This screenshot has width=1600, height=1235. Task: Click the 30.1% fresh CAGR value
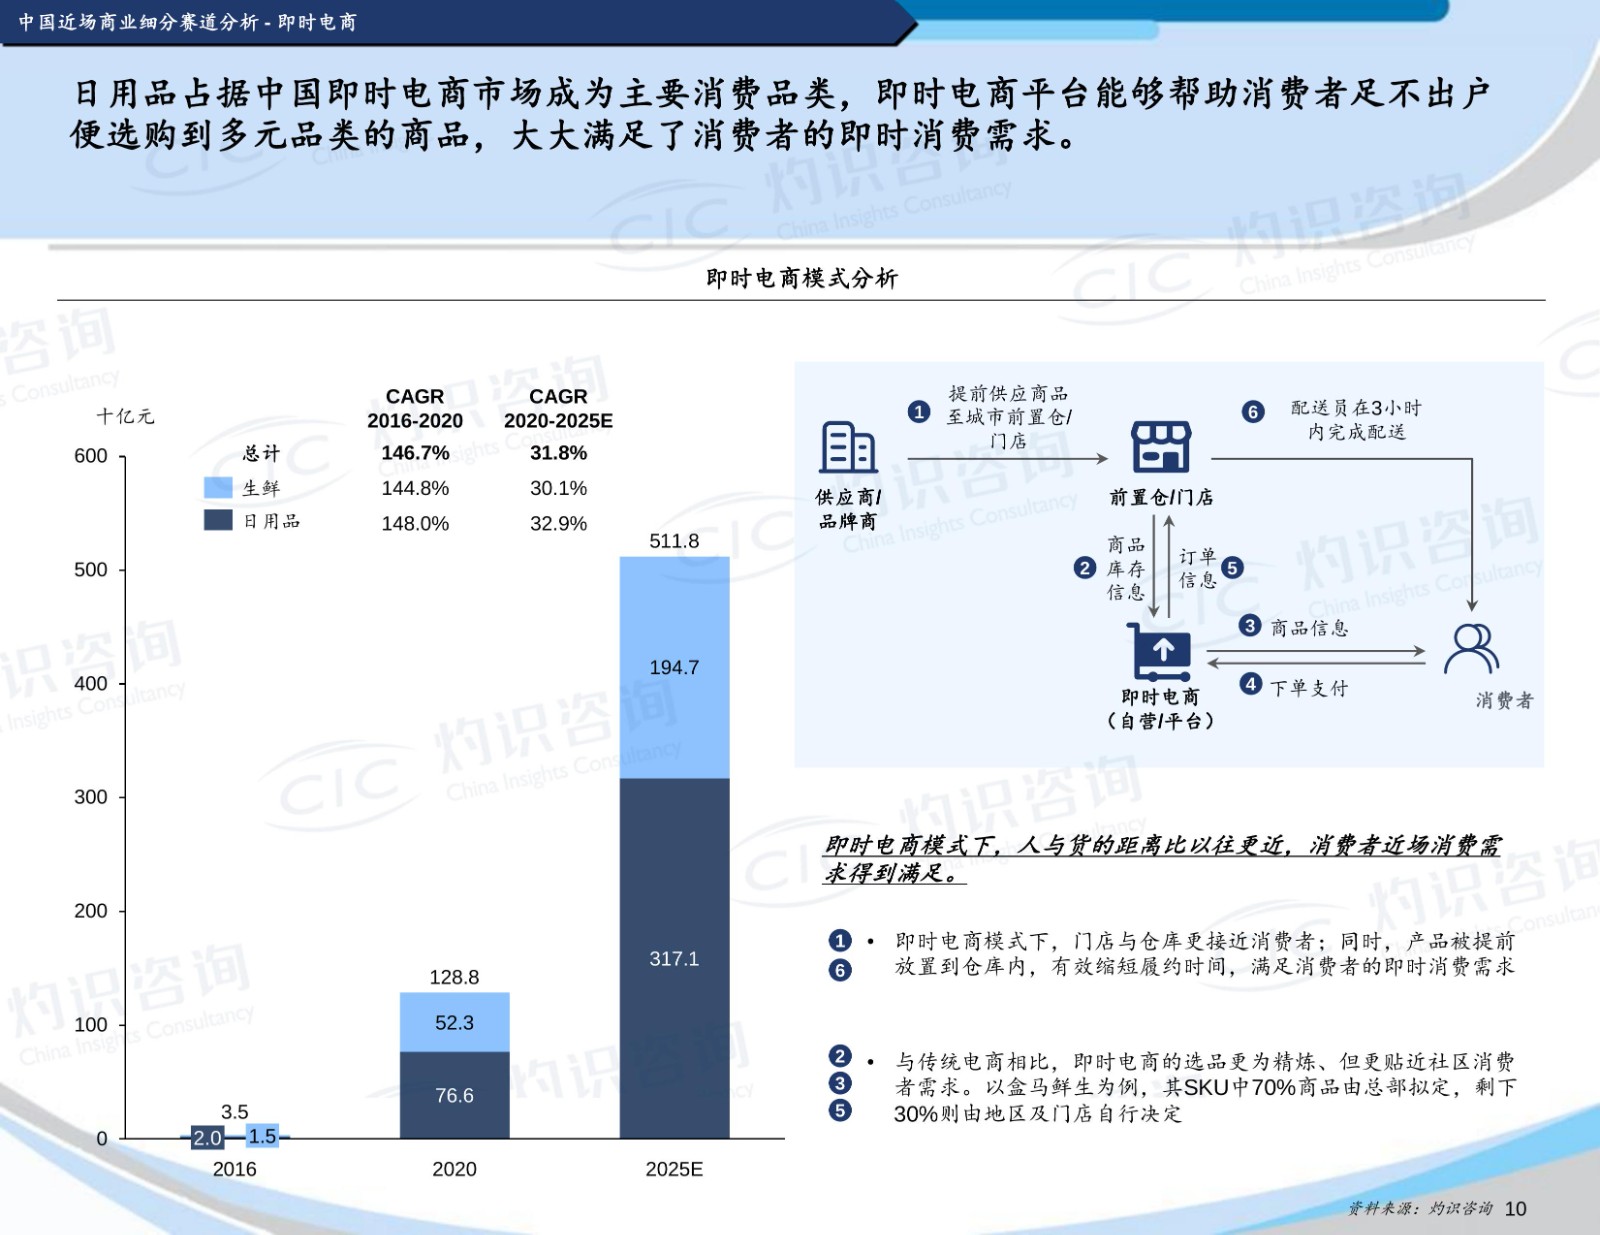tap(558, 488)
